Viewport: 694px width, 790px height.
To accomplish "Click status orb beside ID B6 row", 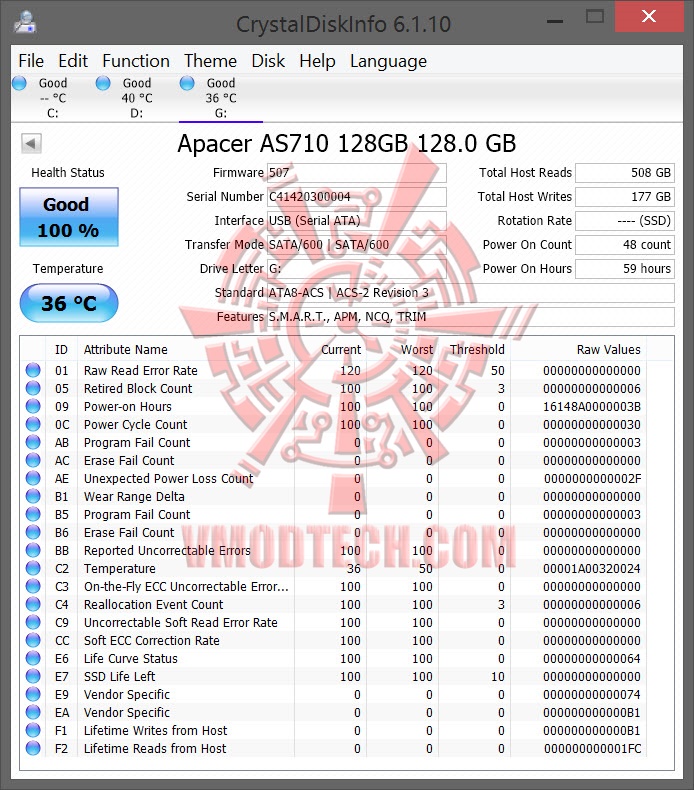I will (x=33, y=532).
